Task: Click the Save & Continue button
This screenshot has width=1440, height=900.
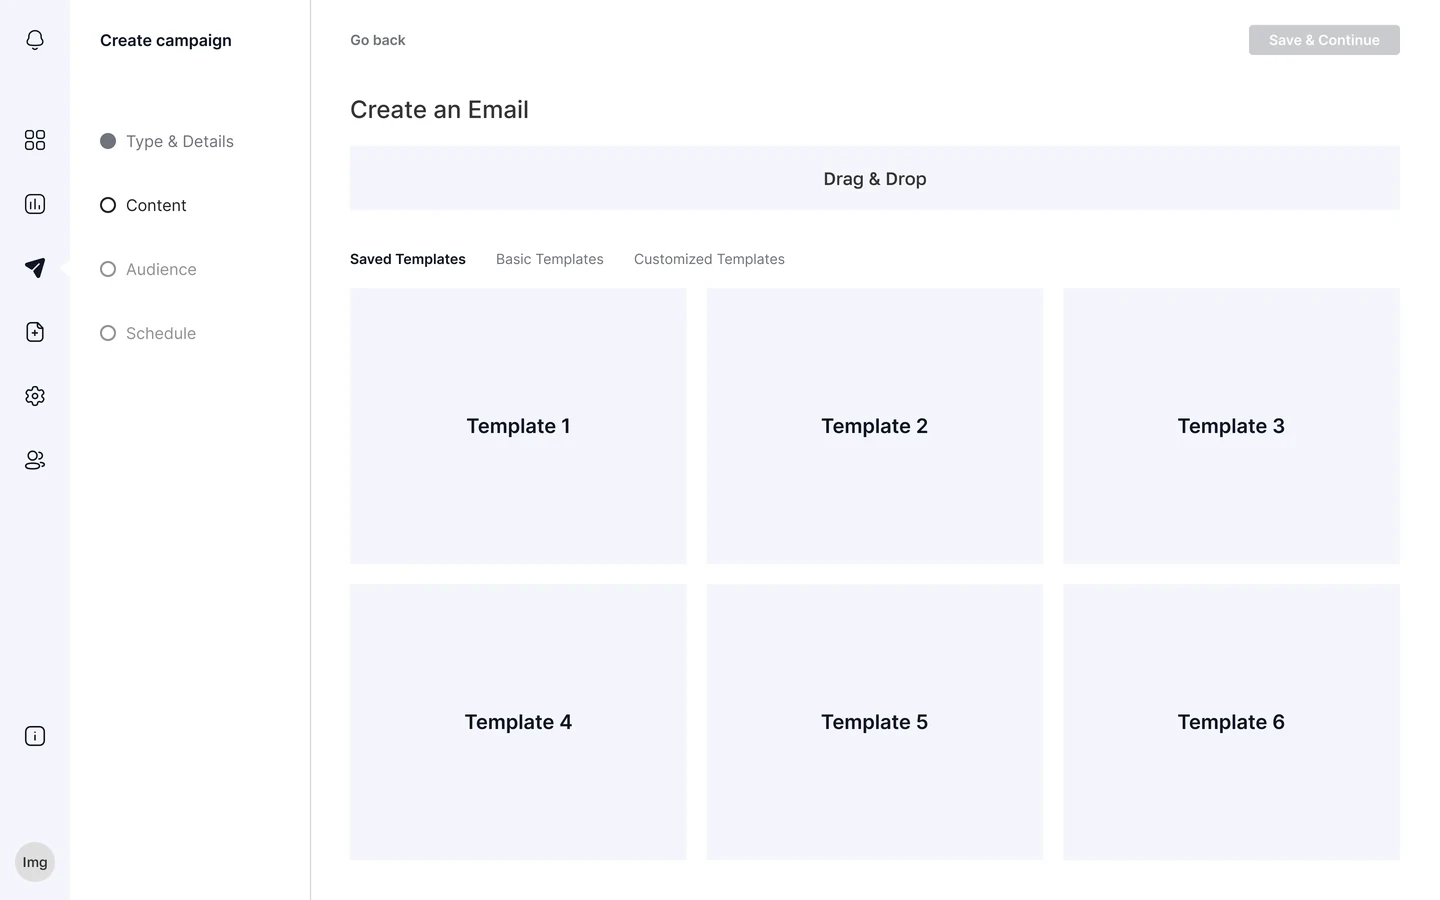Action: pyautogui.click(x=1324, y=40)
